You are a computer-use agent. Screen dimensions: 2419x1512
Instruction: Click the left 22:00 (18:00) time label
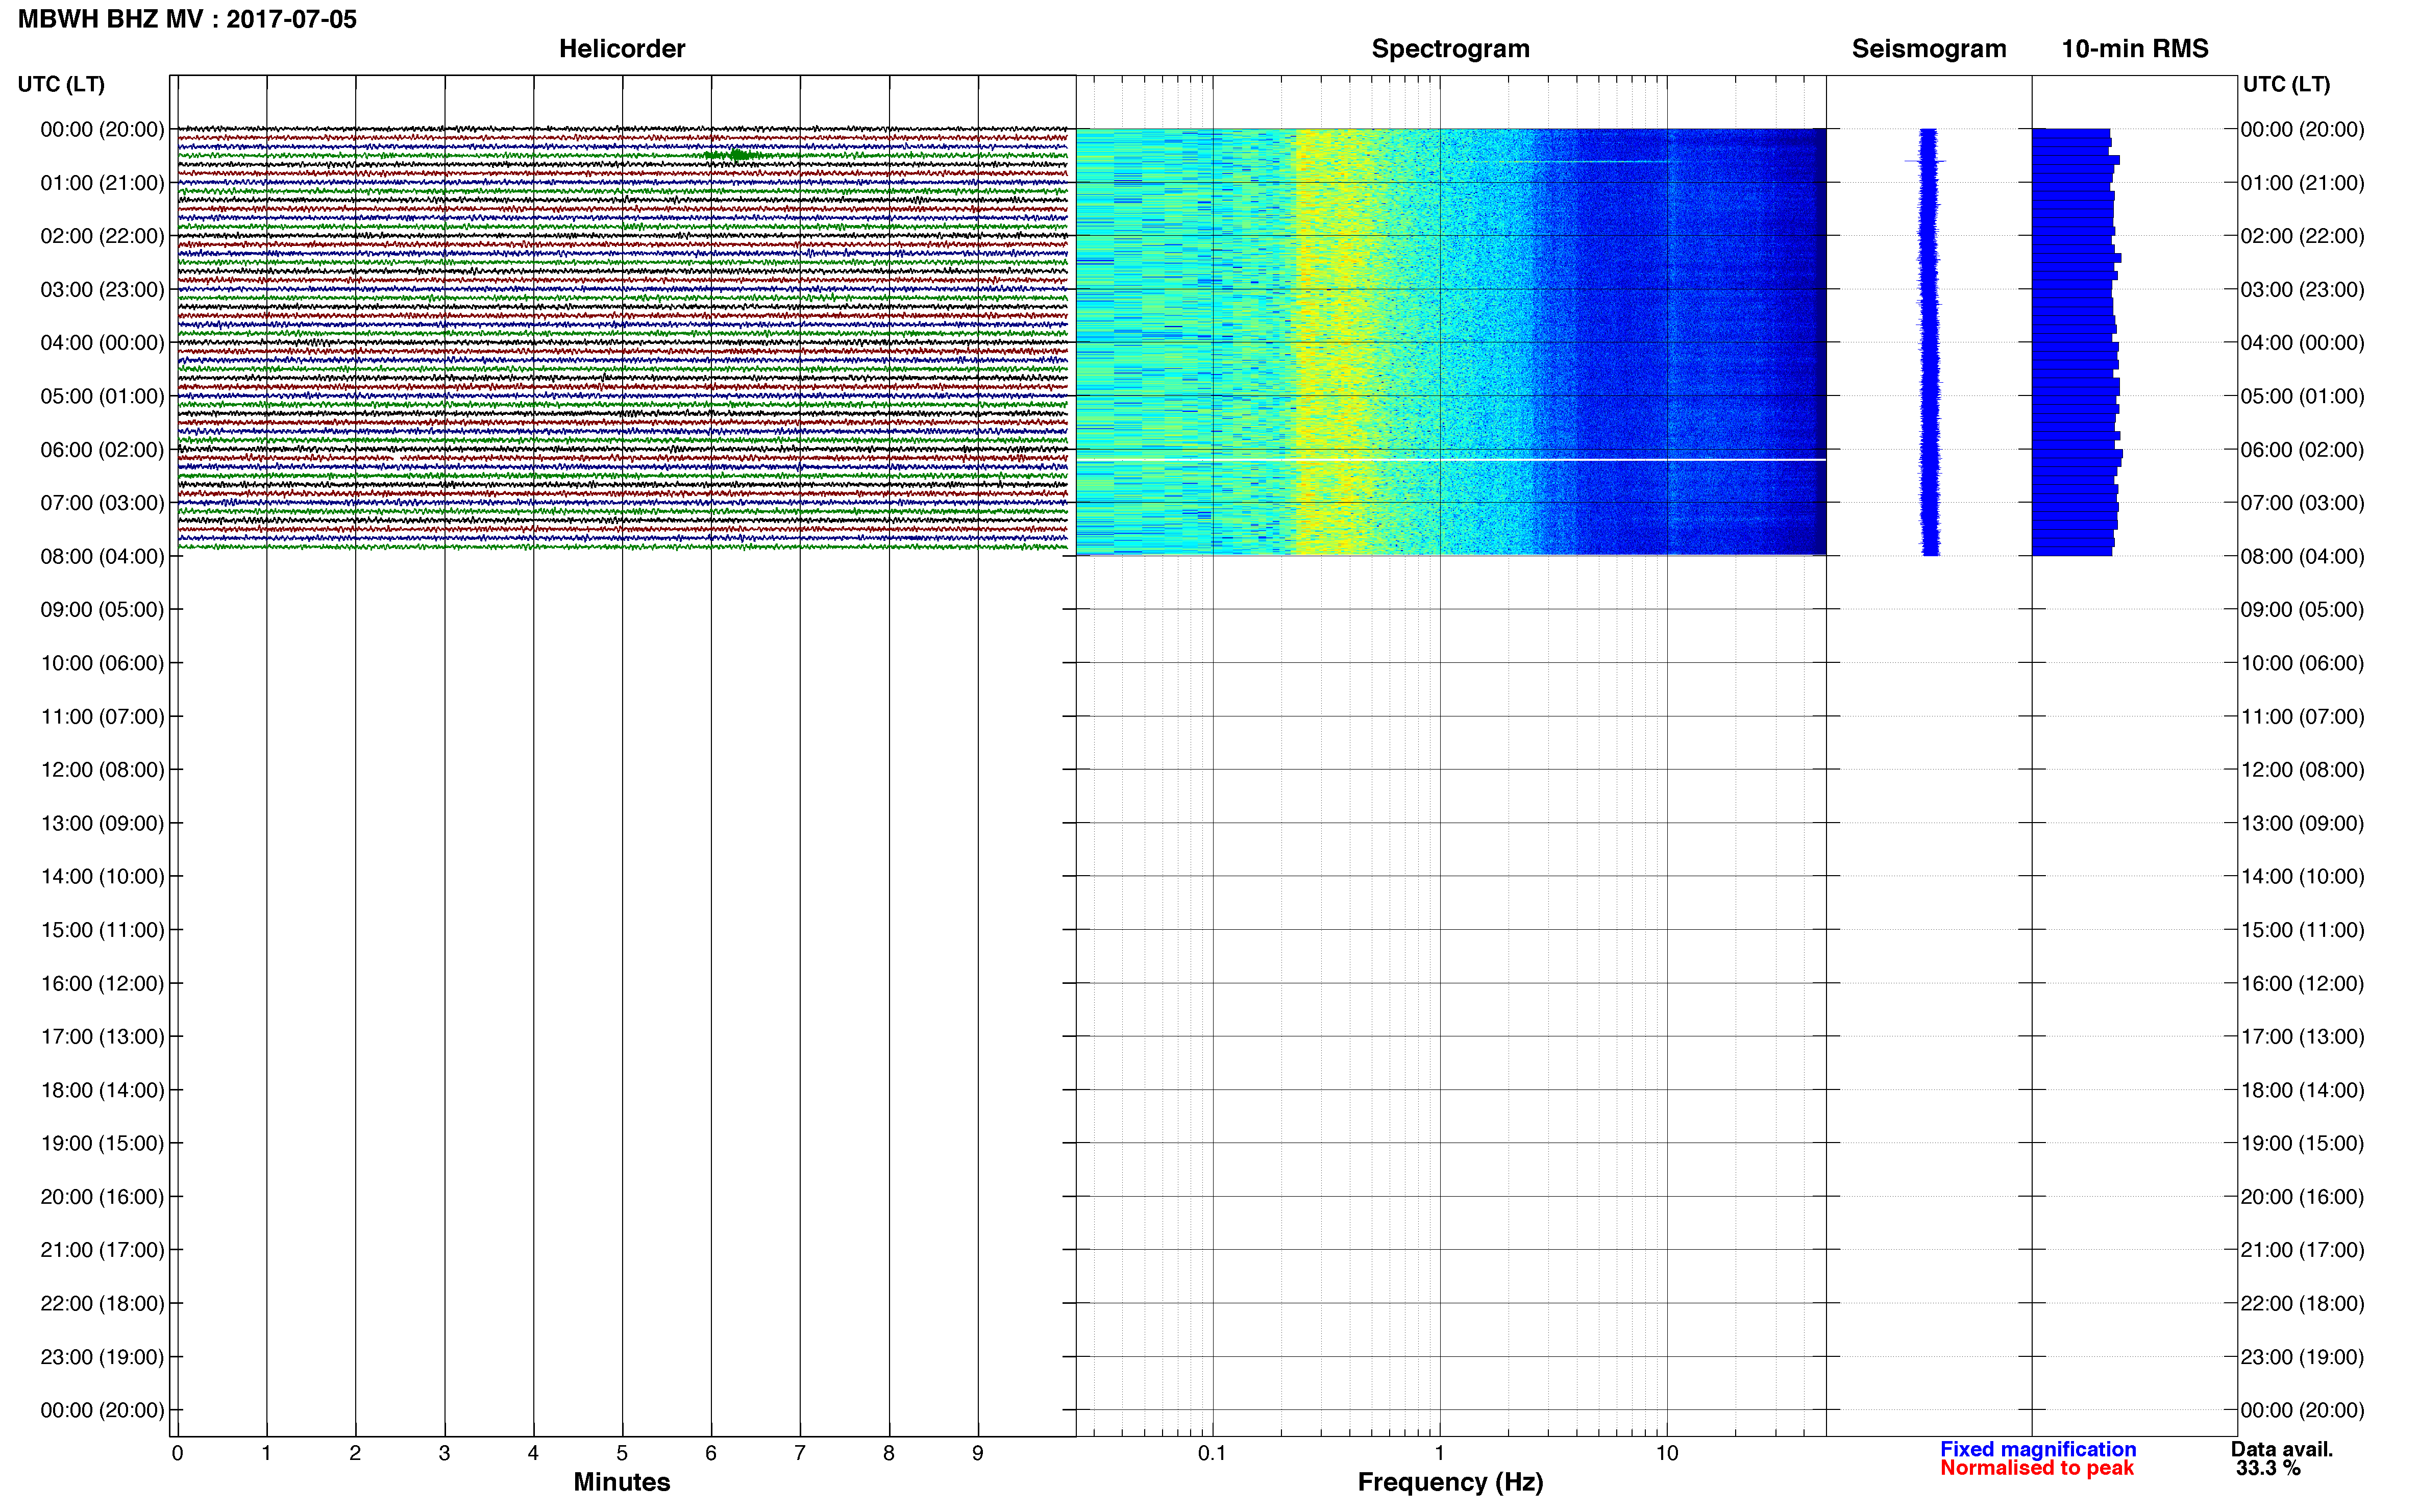(102, 1304)
